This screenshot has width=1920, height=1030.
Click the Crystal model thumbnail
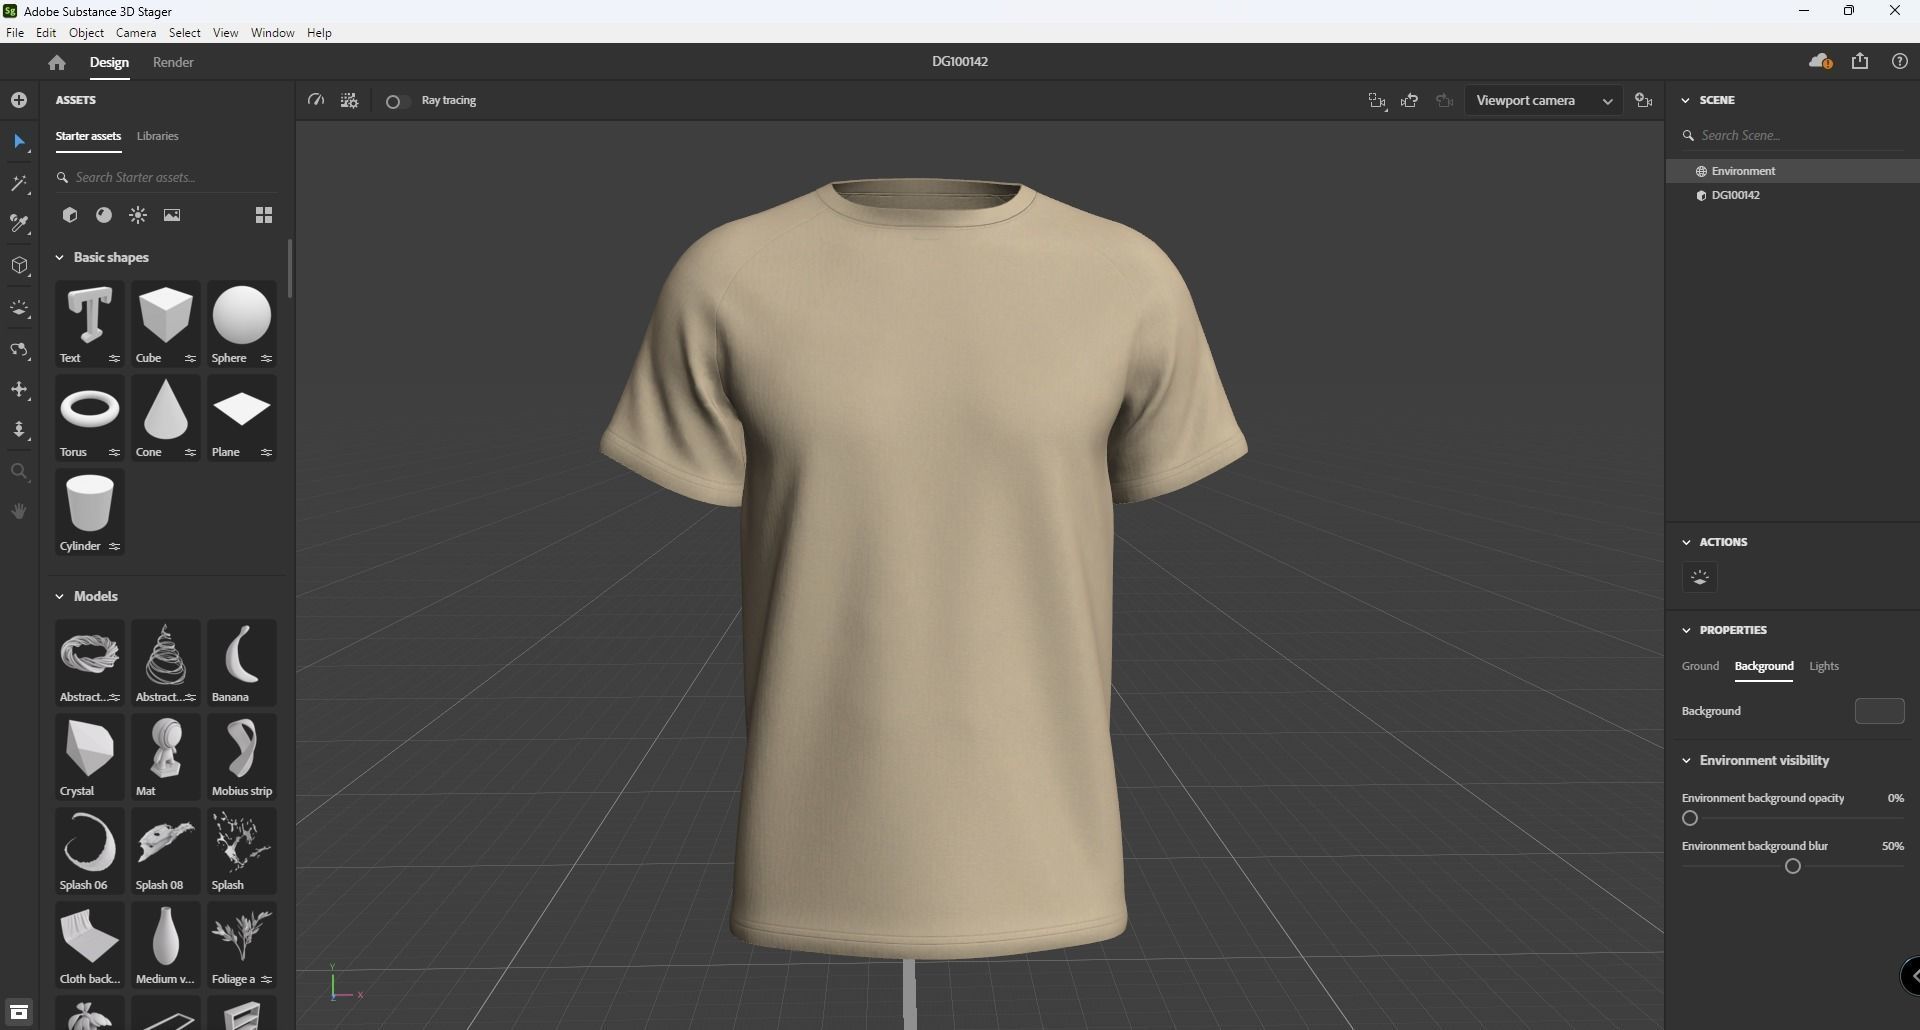[90, 757]
